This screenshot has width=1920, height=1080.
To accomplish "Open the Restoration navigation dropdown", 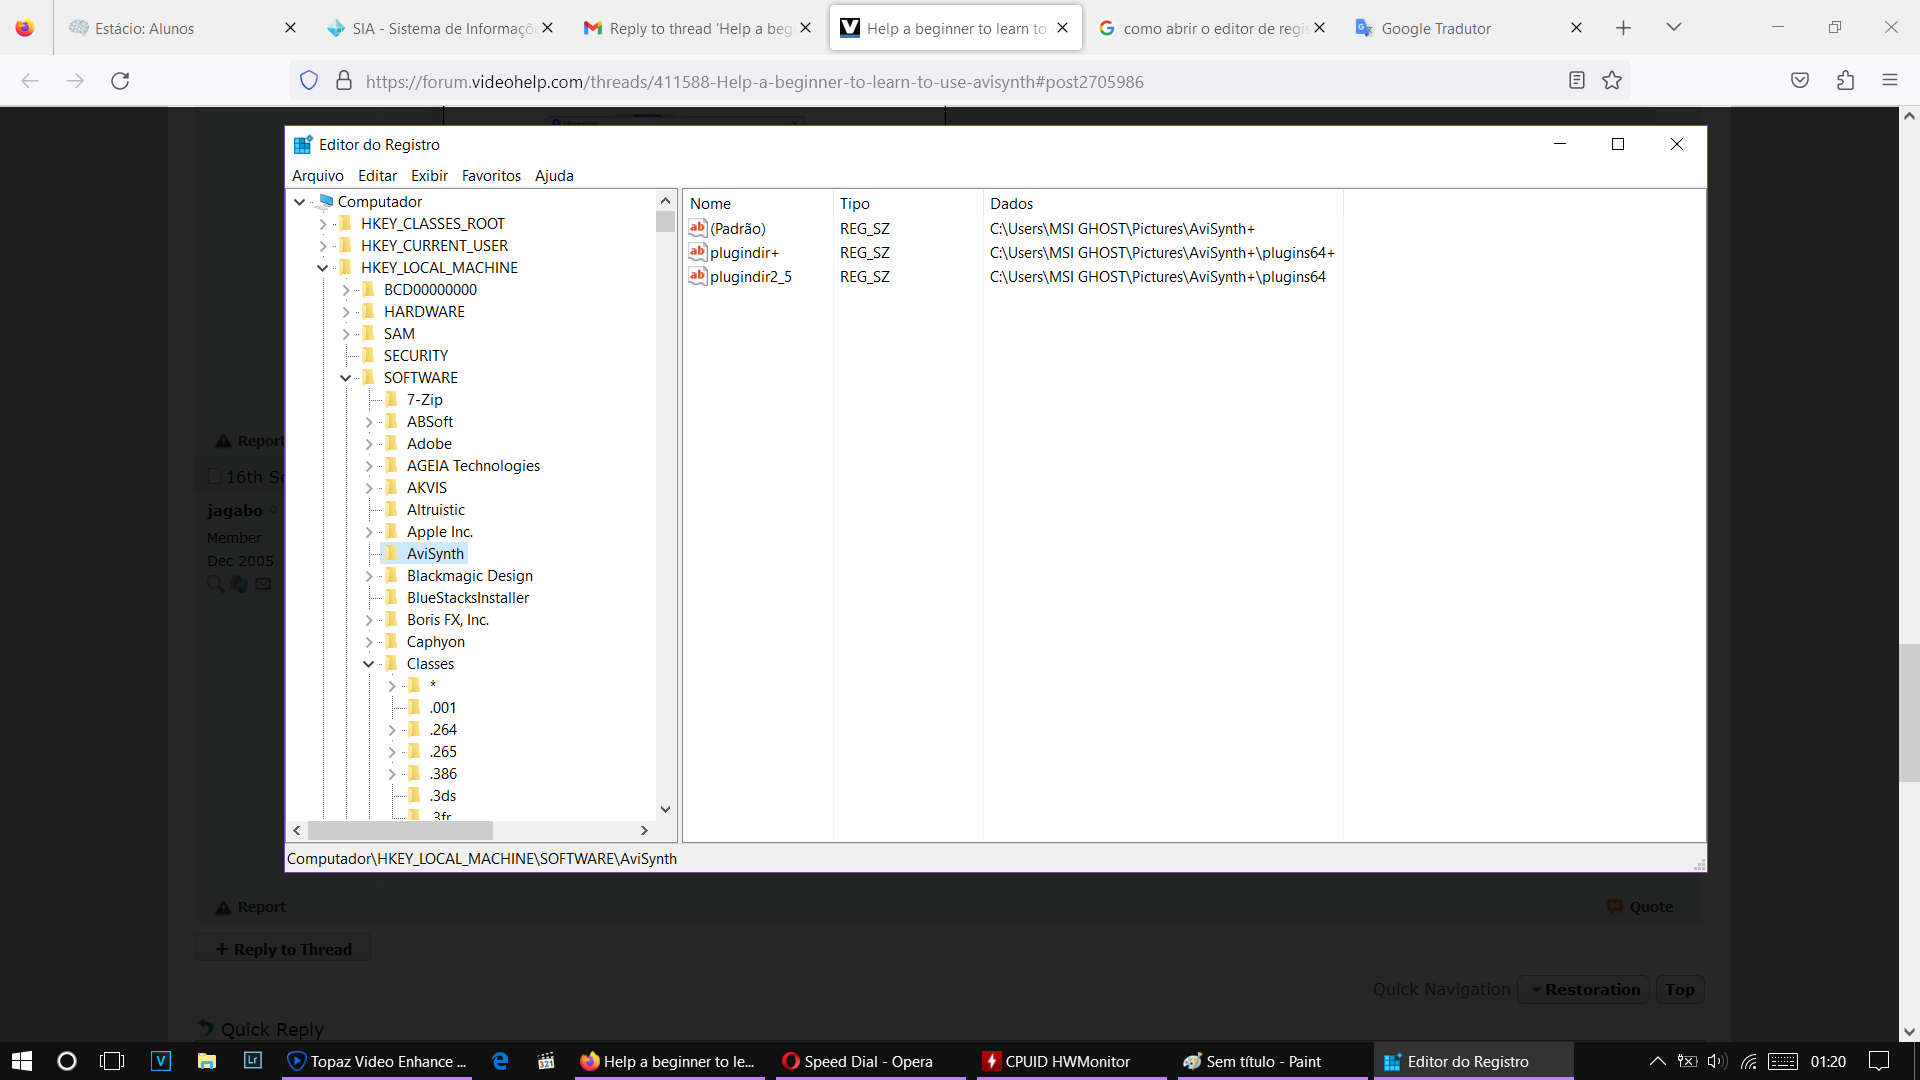I will [1584, 990].
